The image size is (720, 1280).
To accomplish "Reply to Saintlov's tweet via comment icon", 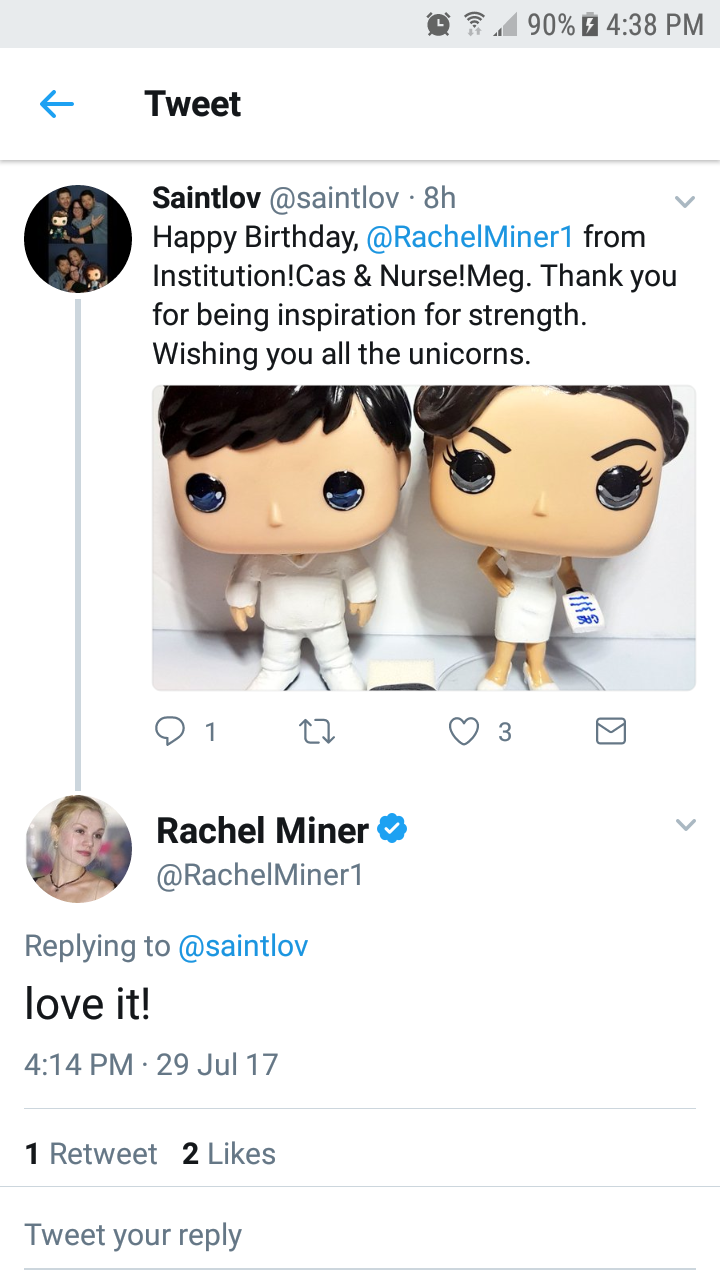I will tap(168, 733).
